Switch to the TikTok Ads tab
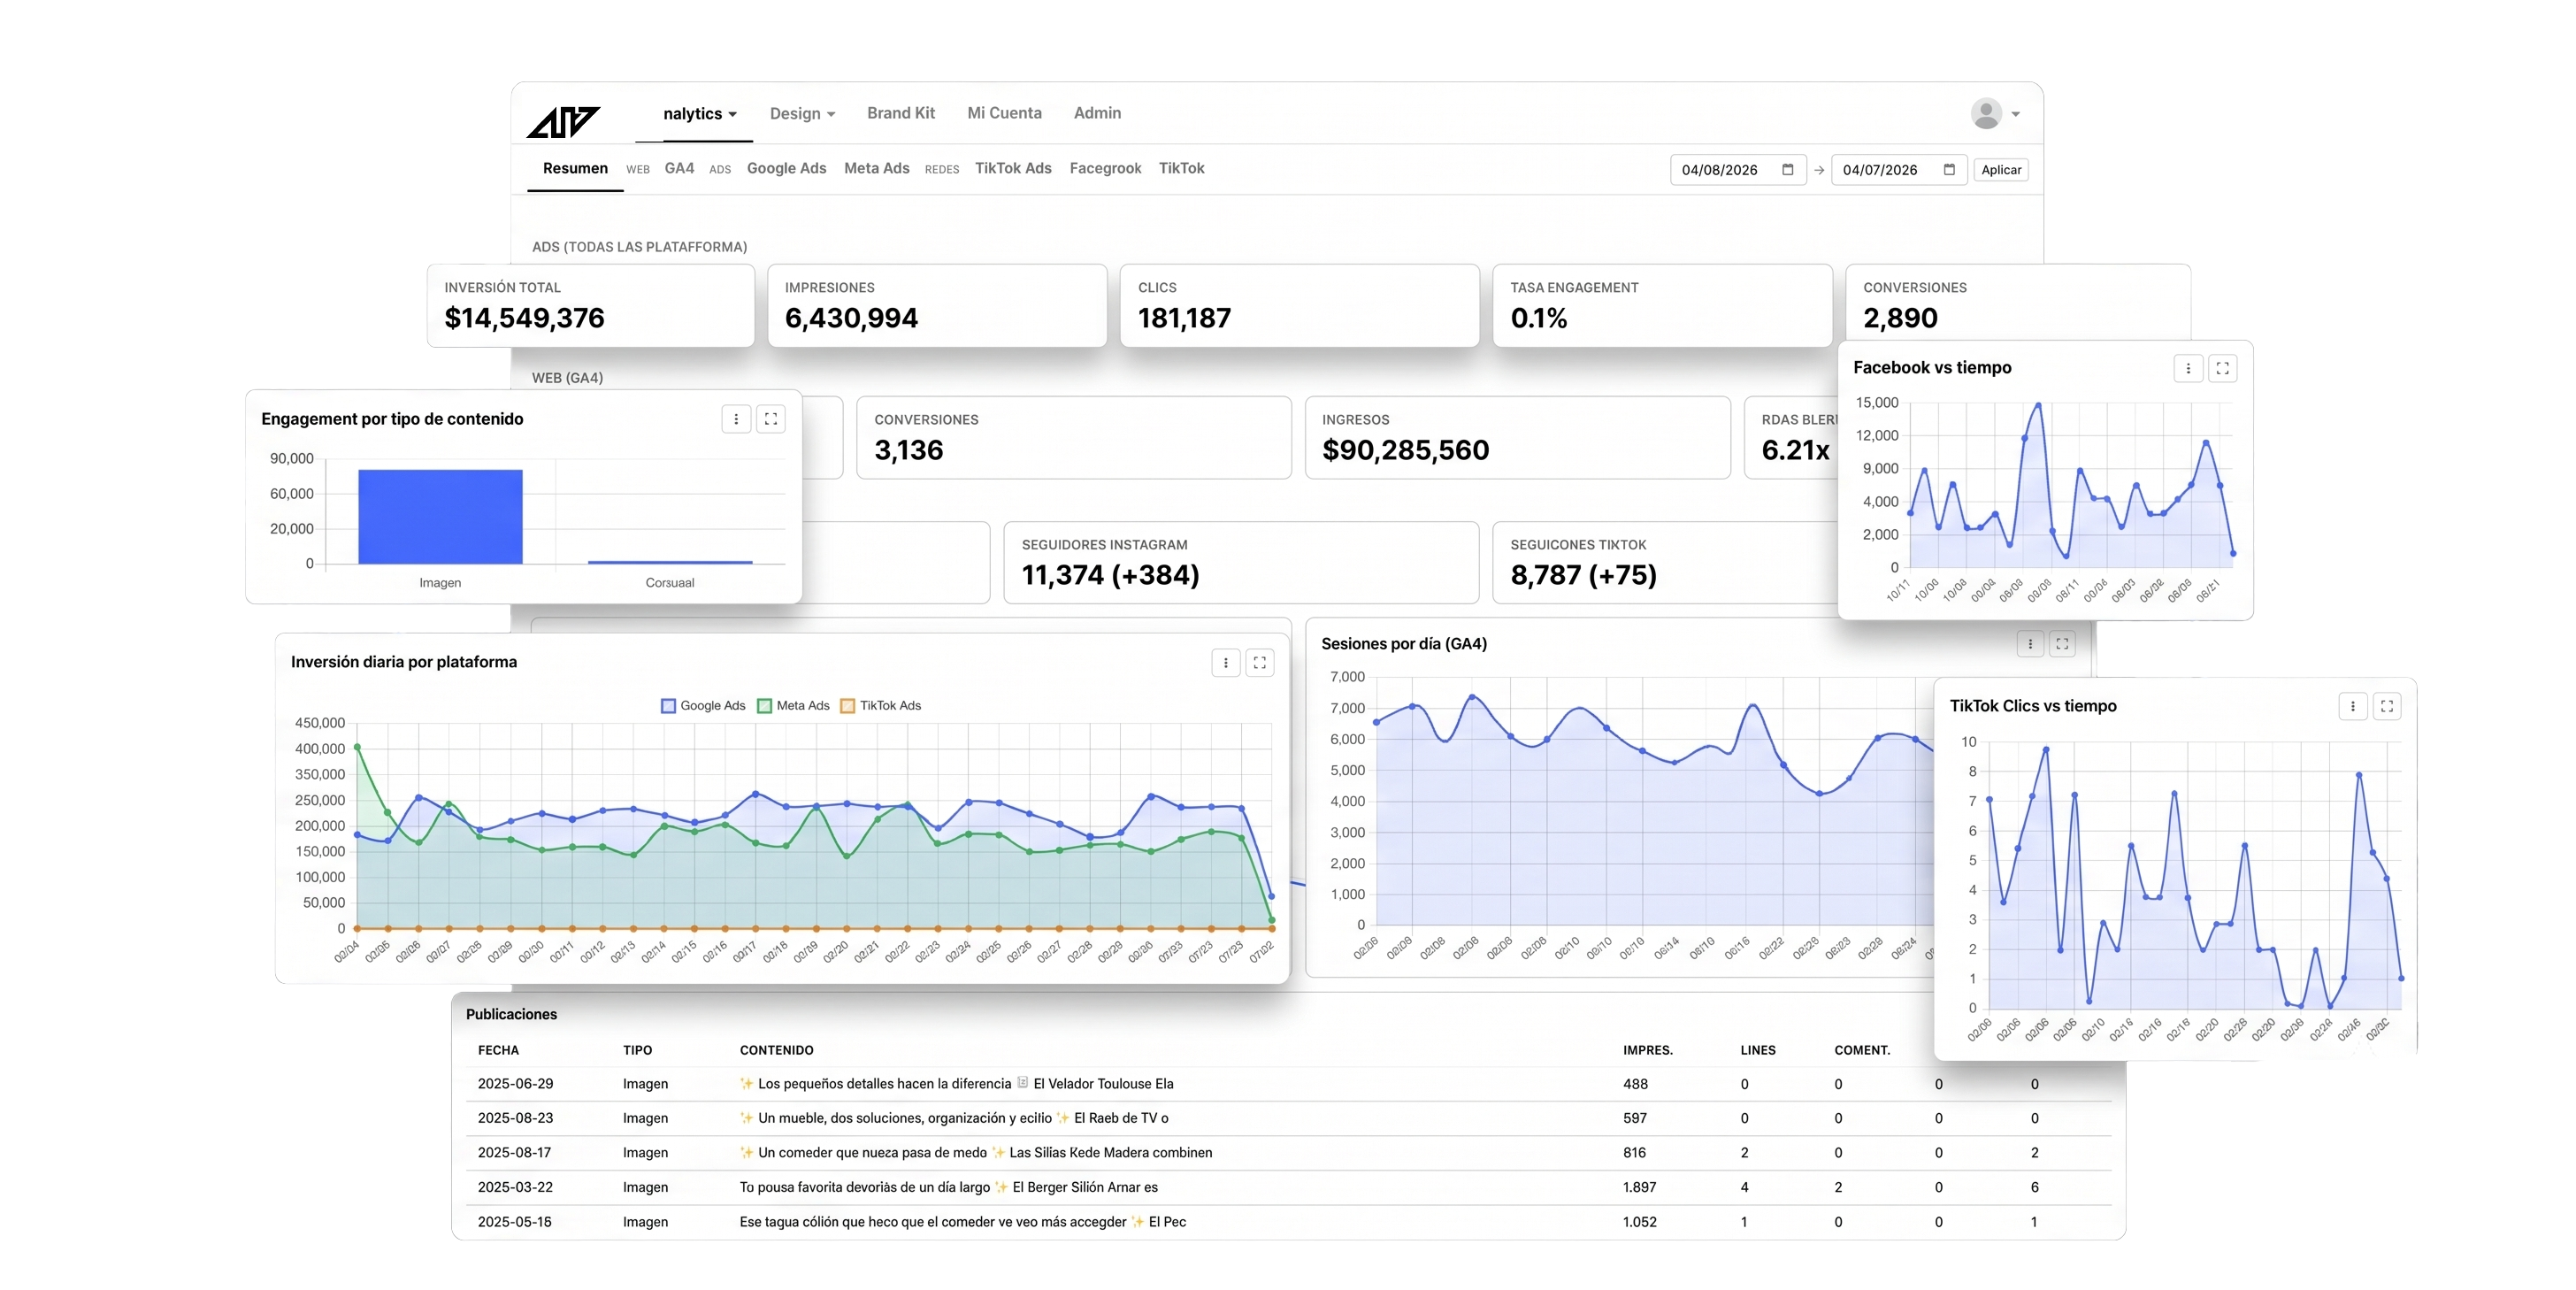2576x1290 pixels. click(1013, 168)
